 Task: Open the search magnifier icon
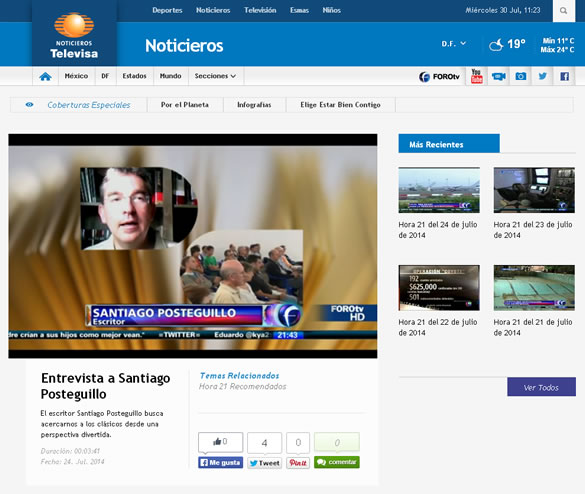coord(563,10)
